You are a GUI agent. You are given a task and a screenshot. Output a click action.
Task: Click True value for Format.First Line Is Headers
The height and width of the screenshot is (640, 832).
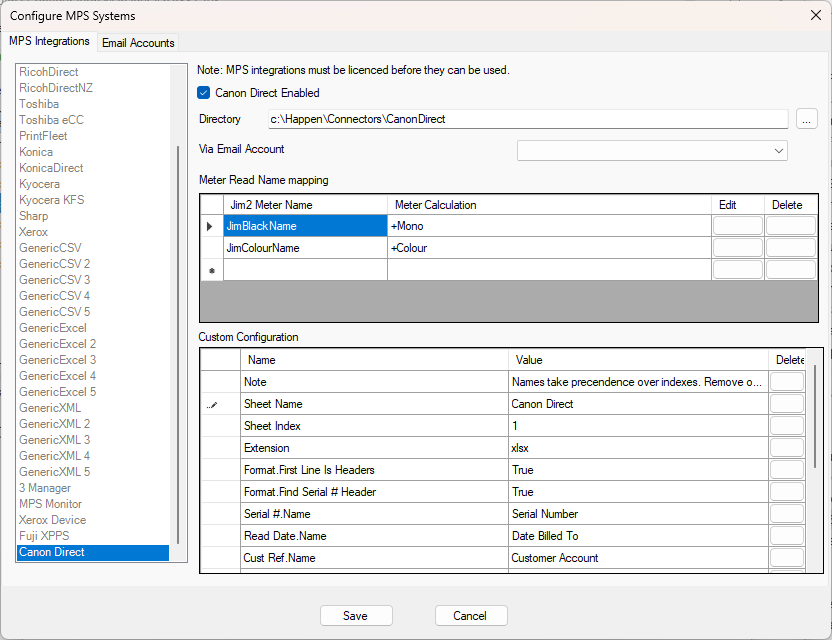638,470
